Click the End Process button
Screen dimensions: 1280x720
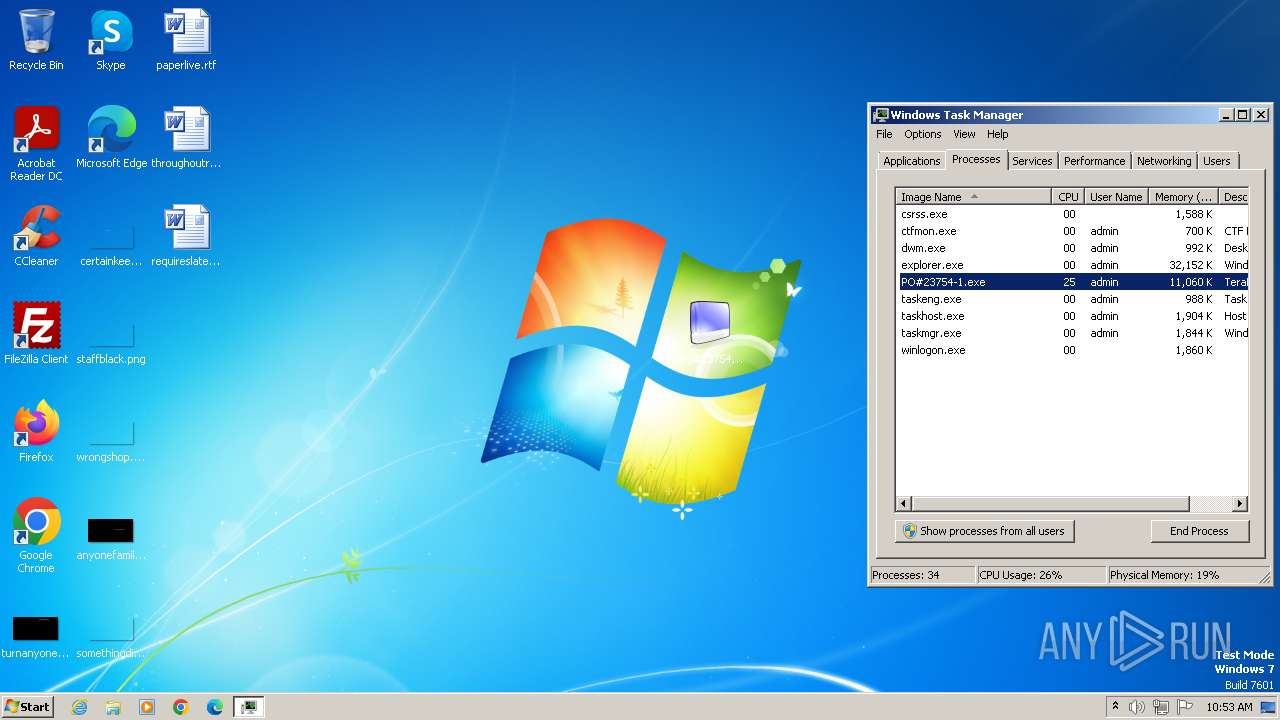(1199, 531)
